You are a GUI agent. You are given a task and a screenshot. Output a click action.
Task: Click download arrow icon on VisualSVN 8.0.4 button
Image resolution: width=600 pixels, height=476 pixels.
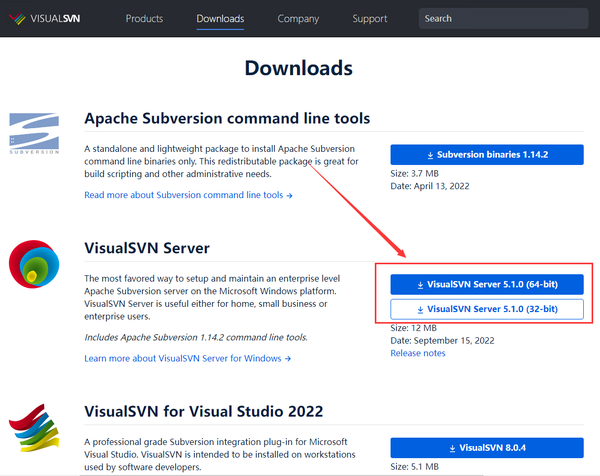click(x=452, y=448)
